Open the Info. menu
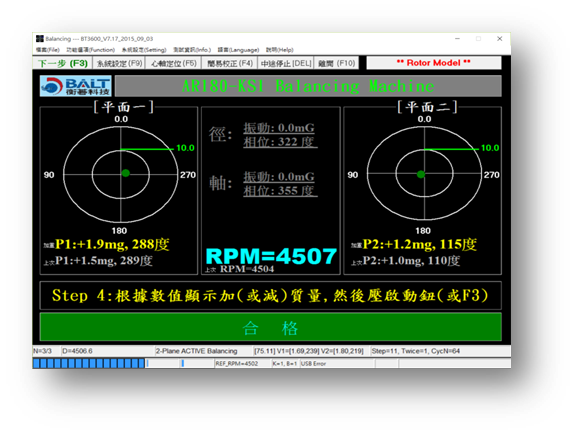Viewport: 576px width, 434px height. (x=192, y=50)
